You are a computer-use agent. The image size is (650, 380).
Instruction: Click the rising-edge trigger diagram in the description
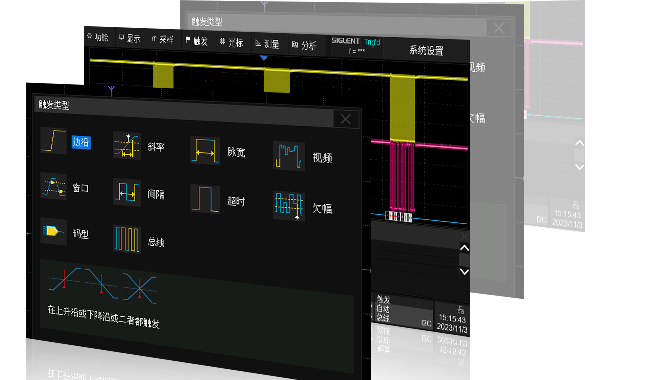point(65,280)
